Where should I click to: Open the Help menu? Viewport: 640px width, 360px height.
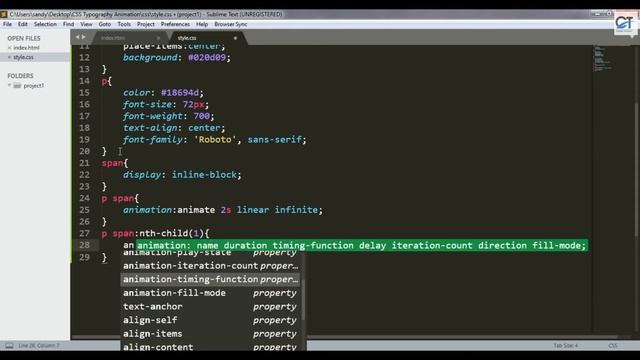click(x=202, y=24)
